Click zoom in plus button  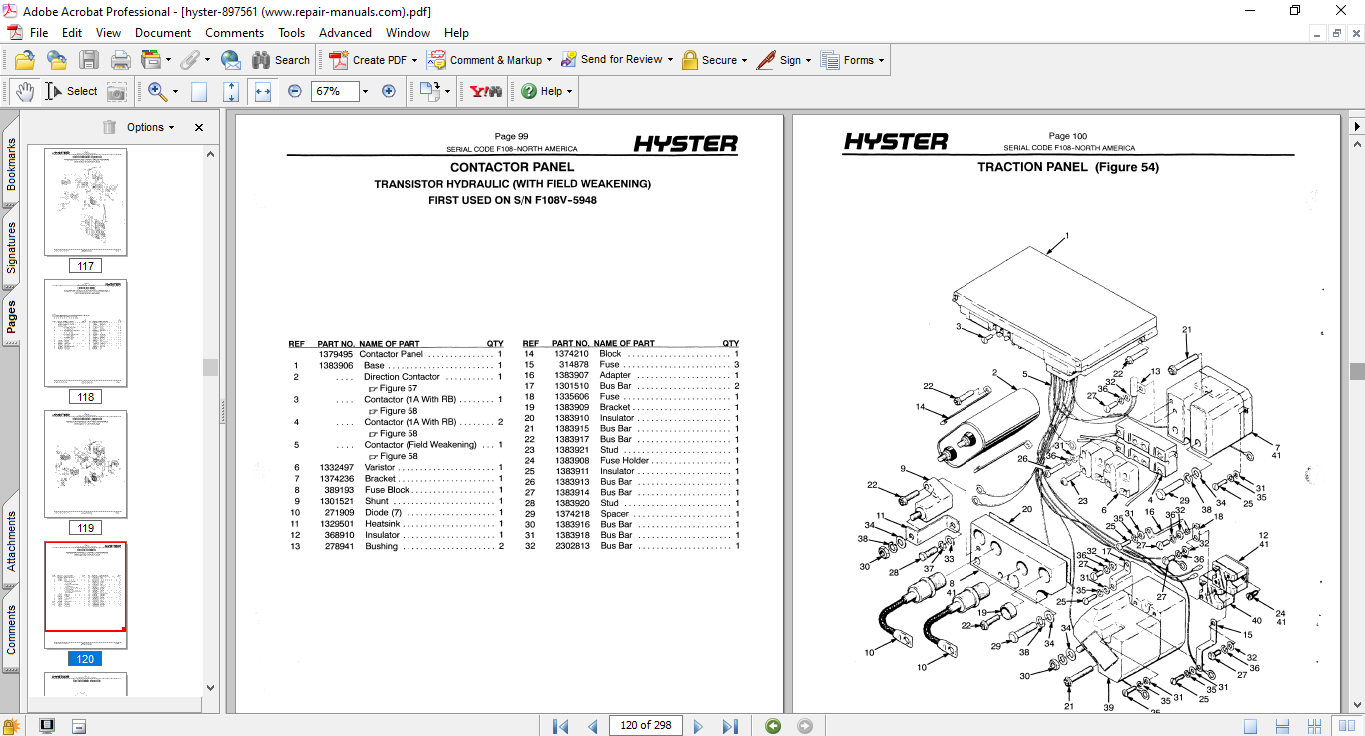tap(389, 91)
